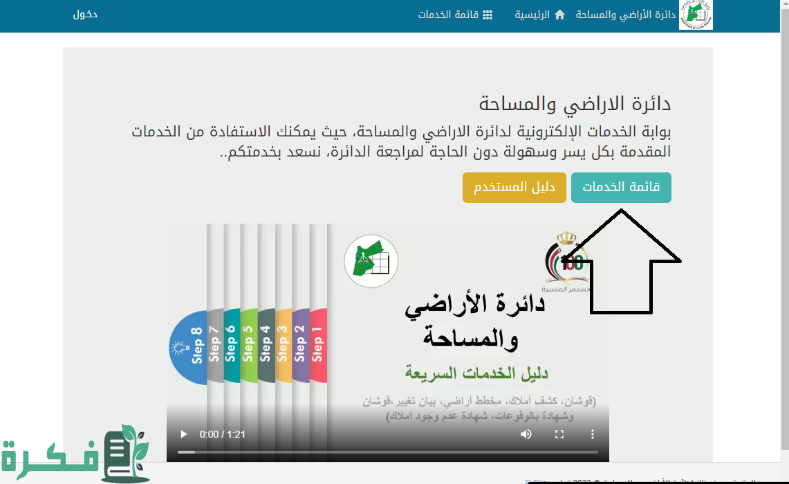
Task: Click the دخول login link
Action: pyautogui.click(x=85, y=15)
